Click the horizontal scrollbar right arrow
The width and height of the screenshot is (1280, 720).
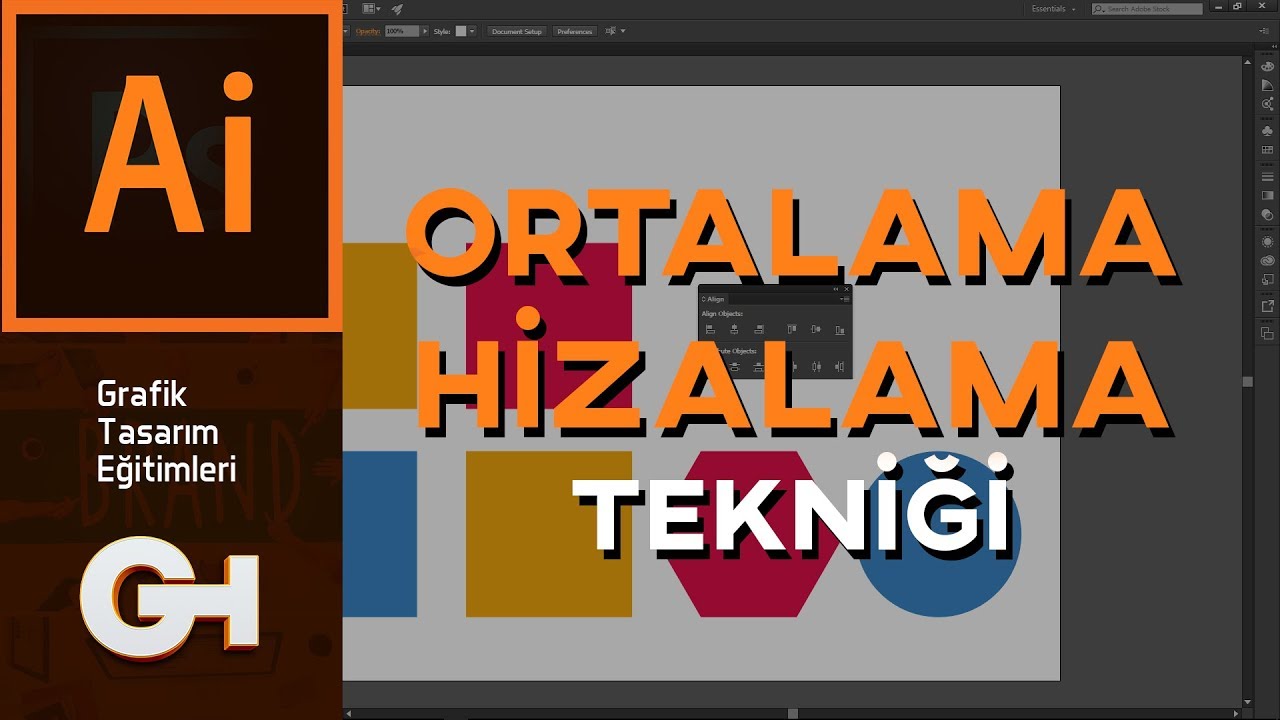pos(1236,714)
